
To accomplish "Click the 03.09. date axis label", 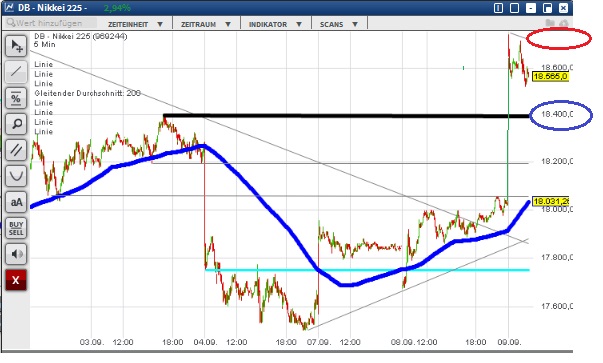I will (92, 342).
